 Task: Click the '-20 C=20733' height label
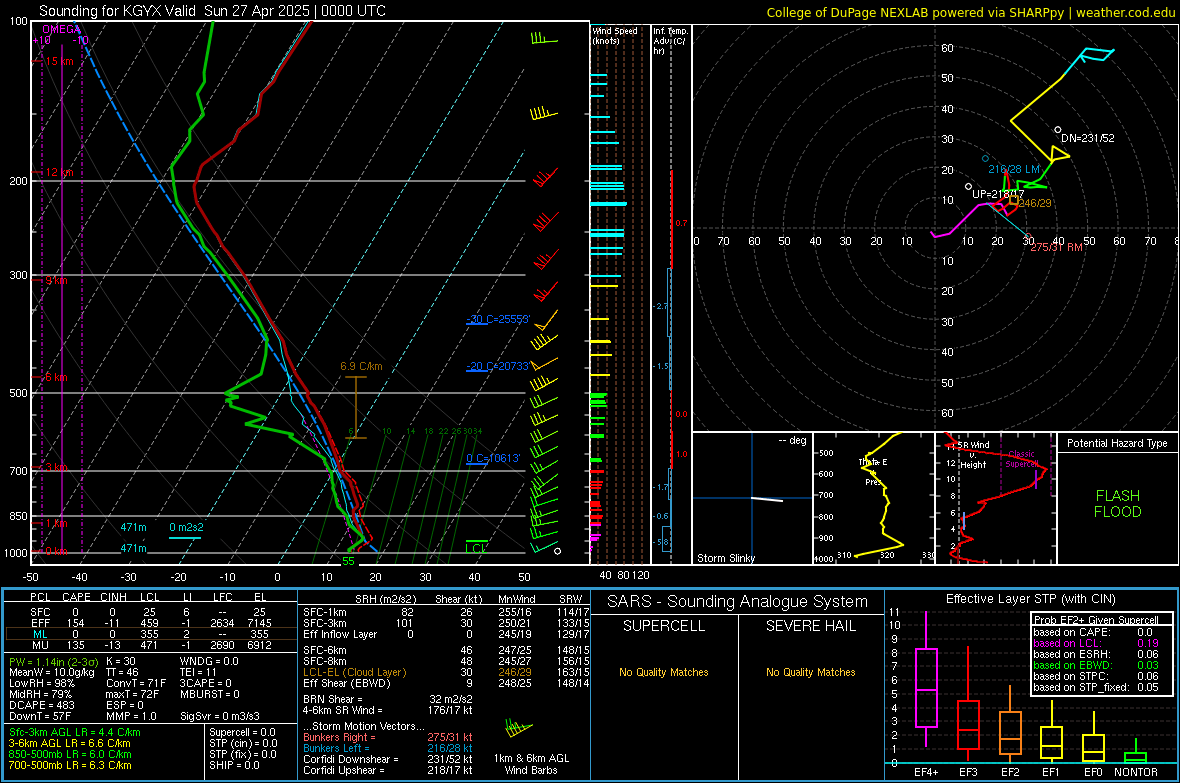[x=498, y=367]
